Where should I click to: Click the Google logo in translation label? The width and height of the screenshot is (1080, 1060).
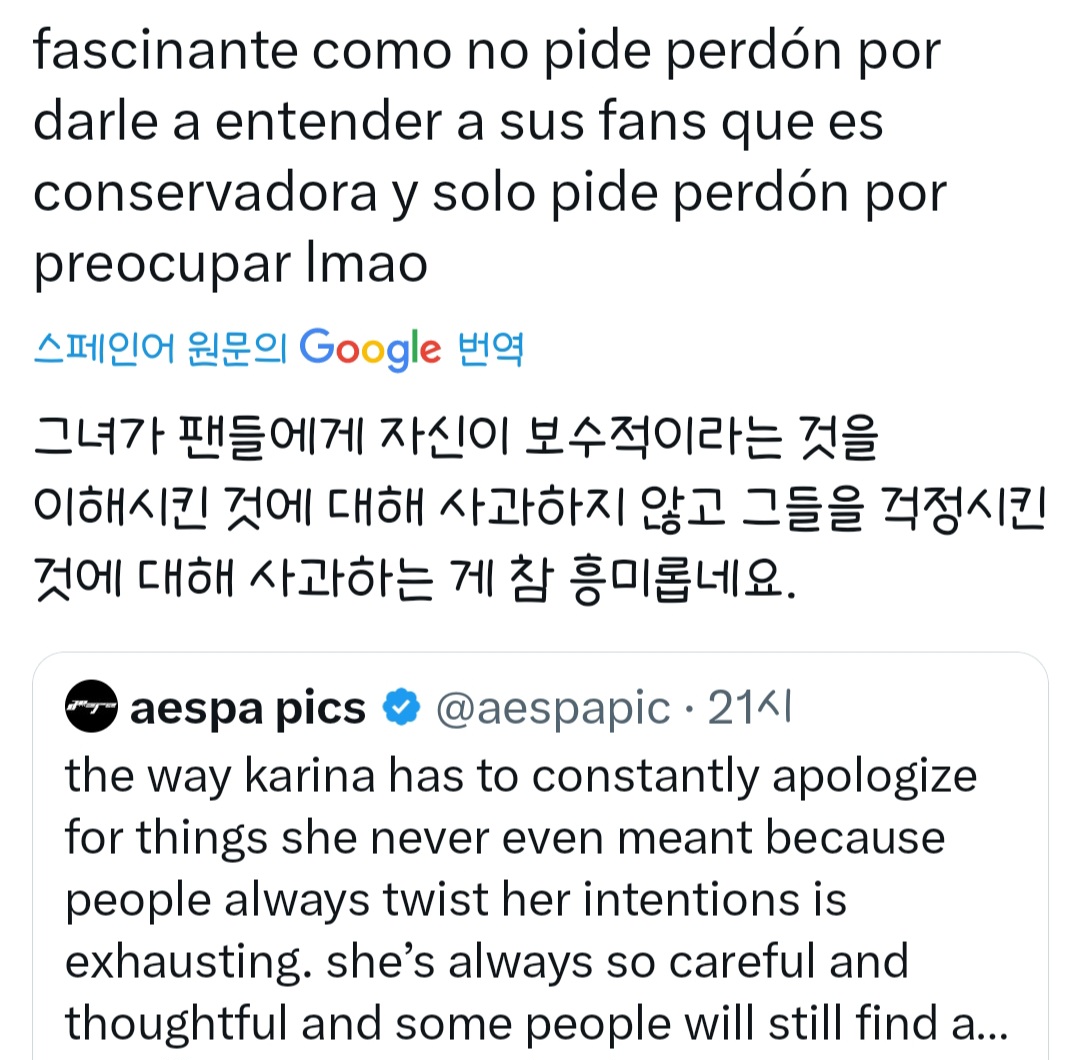pyautogui.click(x=369, y=348)
